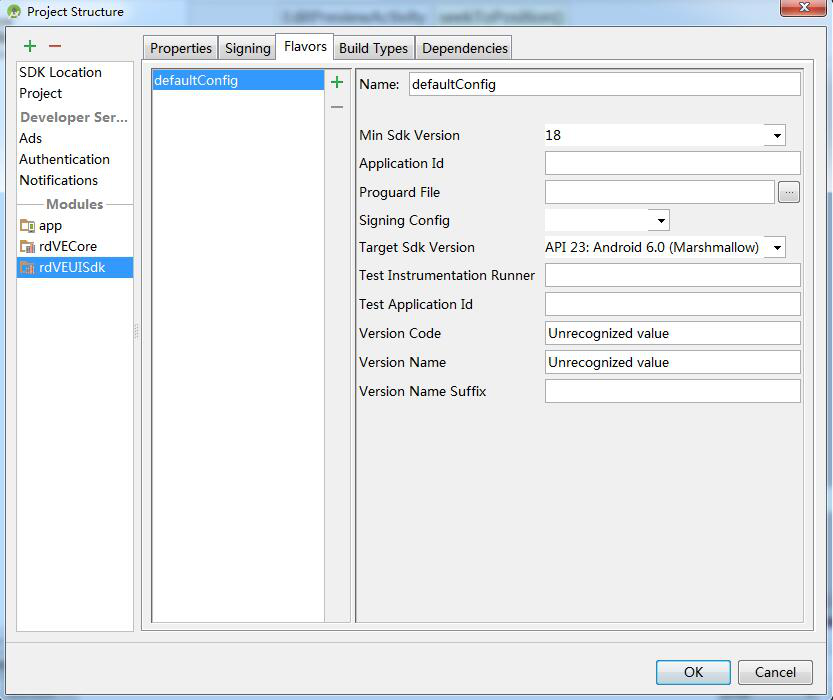833x700 pixels.
Task: Click the Test Instrumentation Runner field
Action: (673, 276)
